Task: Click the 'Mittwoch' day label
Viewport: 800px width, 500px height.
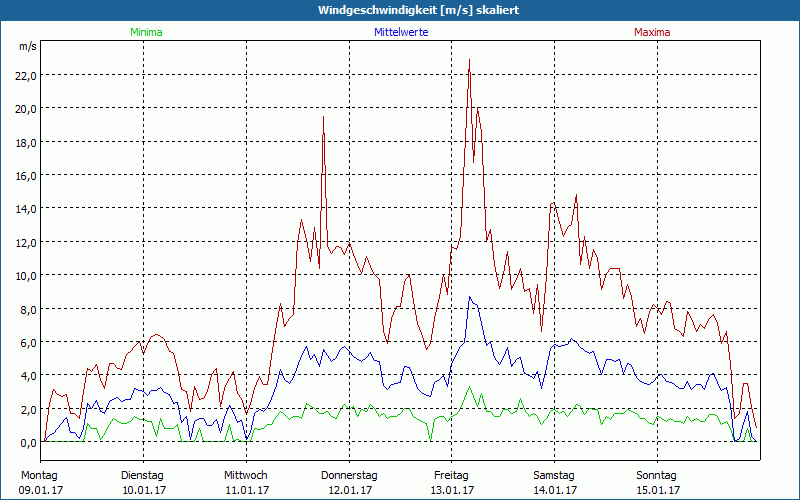Action: pyautogui.click(x=246, y=476)
